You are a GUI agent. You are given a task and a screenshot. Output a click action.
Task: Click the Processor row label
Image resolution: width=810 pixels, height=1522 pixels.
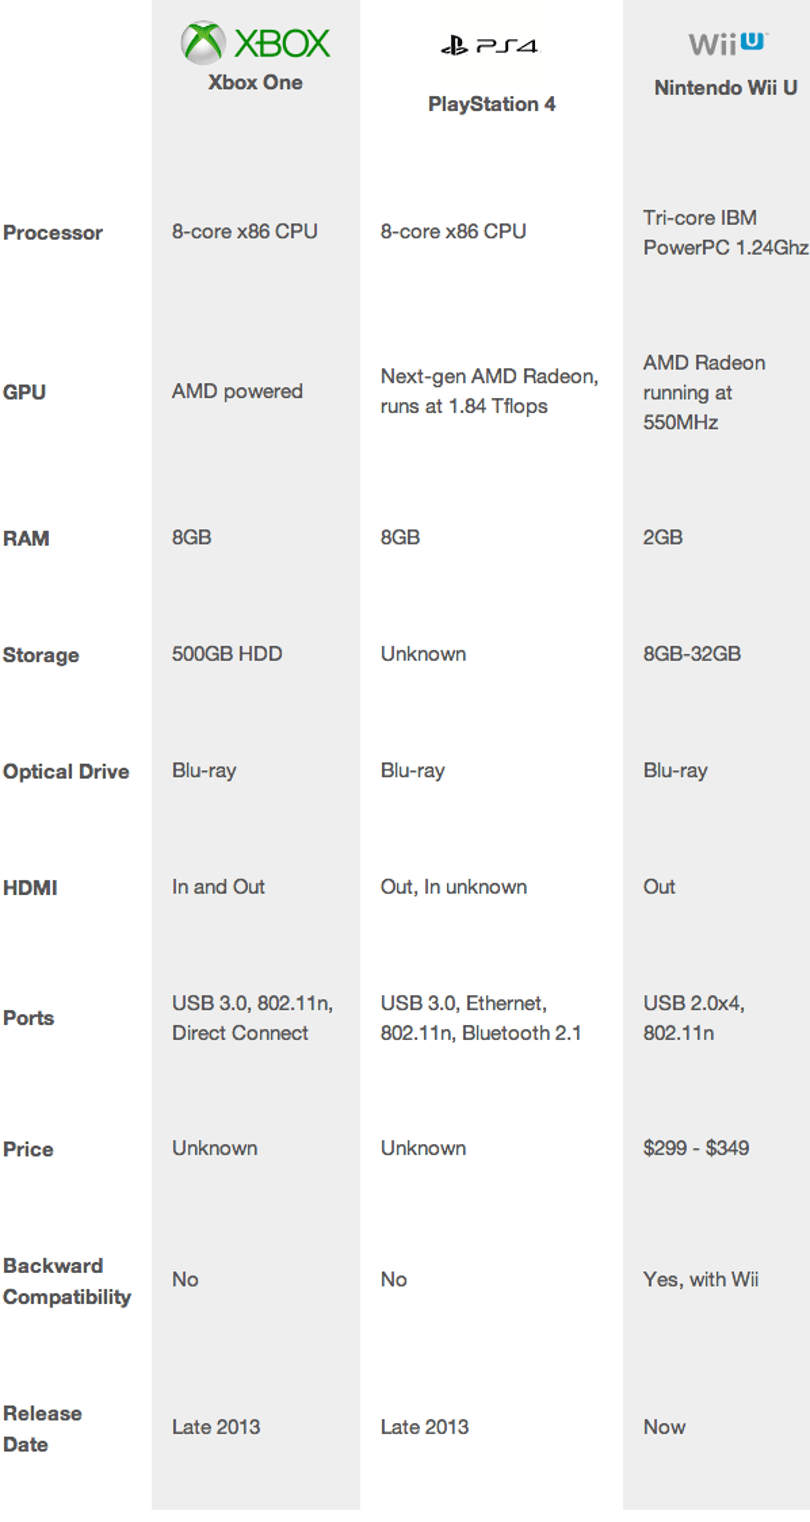point(53,233)
